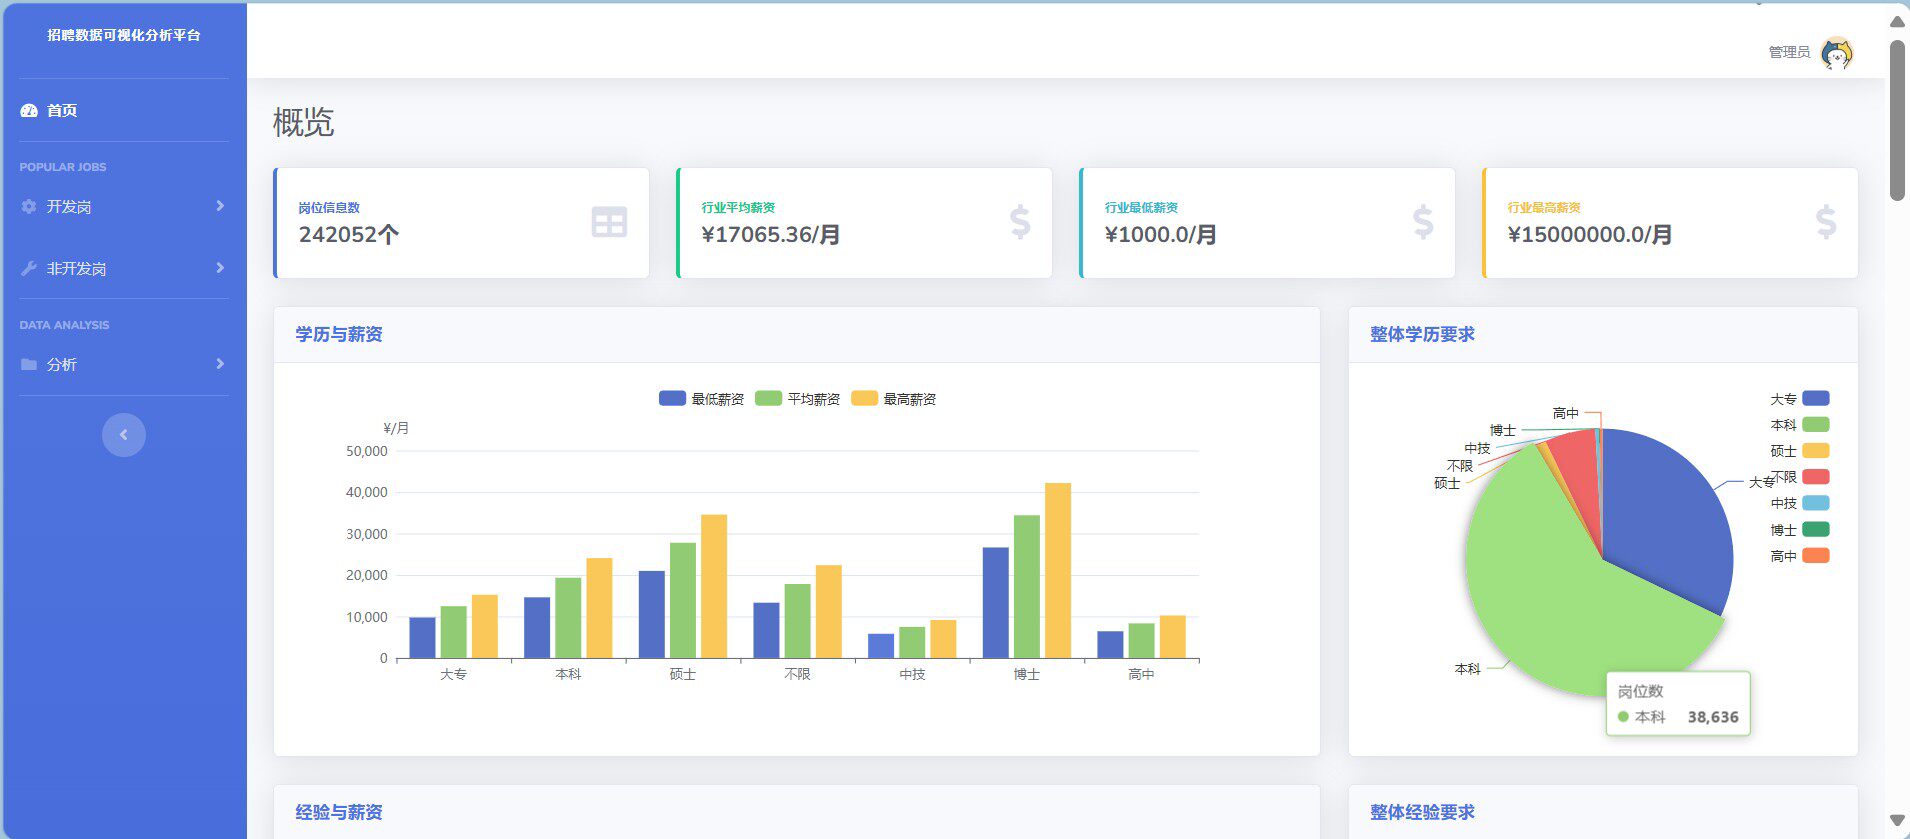The height and width of the screenshot is (839, 1910).
Task: Click dollar icon on 行业平均薪资 card
Action: 1020,222
